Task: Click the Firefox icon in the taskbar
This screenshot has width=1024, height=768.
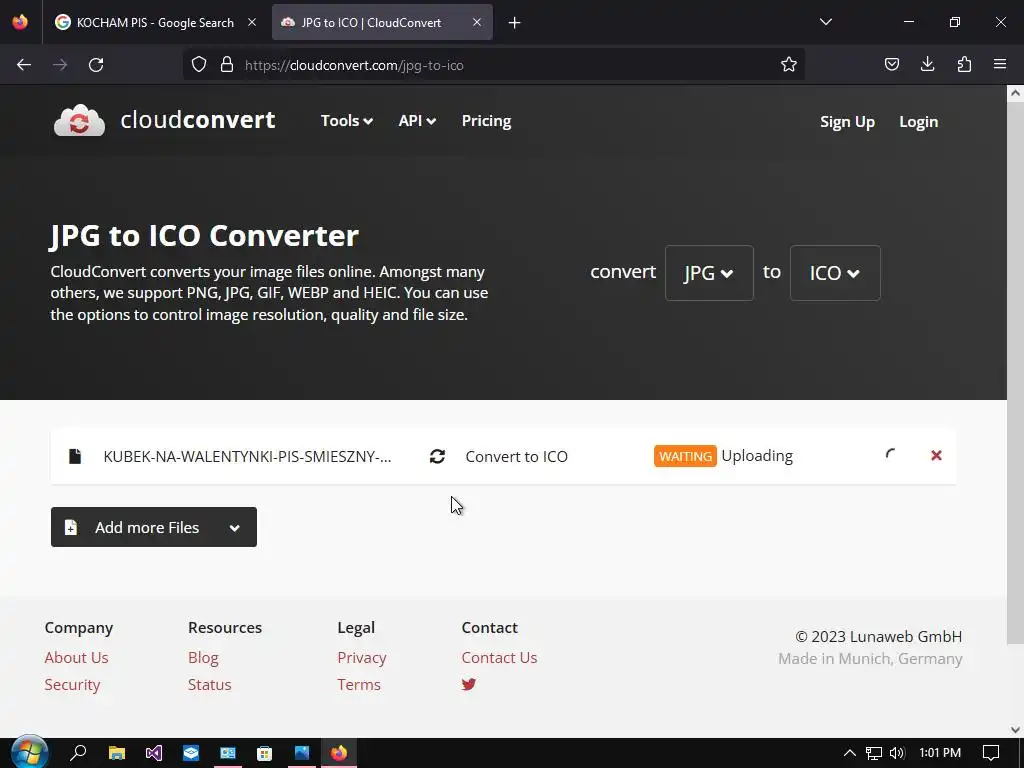Action: [x=339, y=753]
